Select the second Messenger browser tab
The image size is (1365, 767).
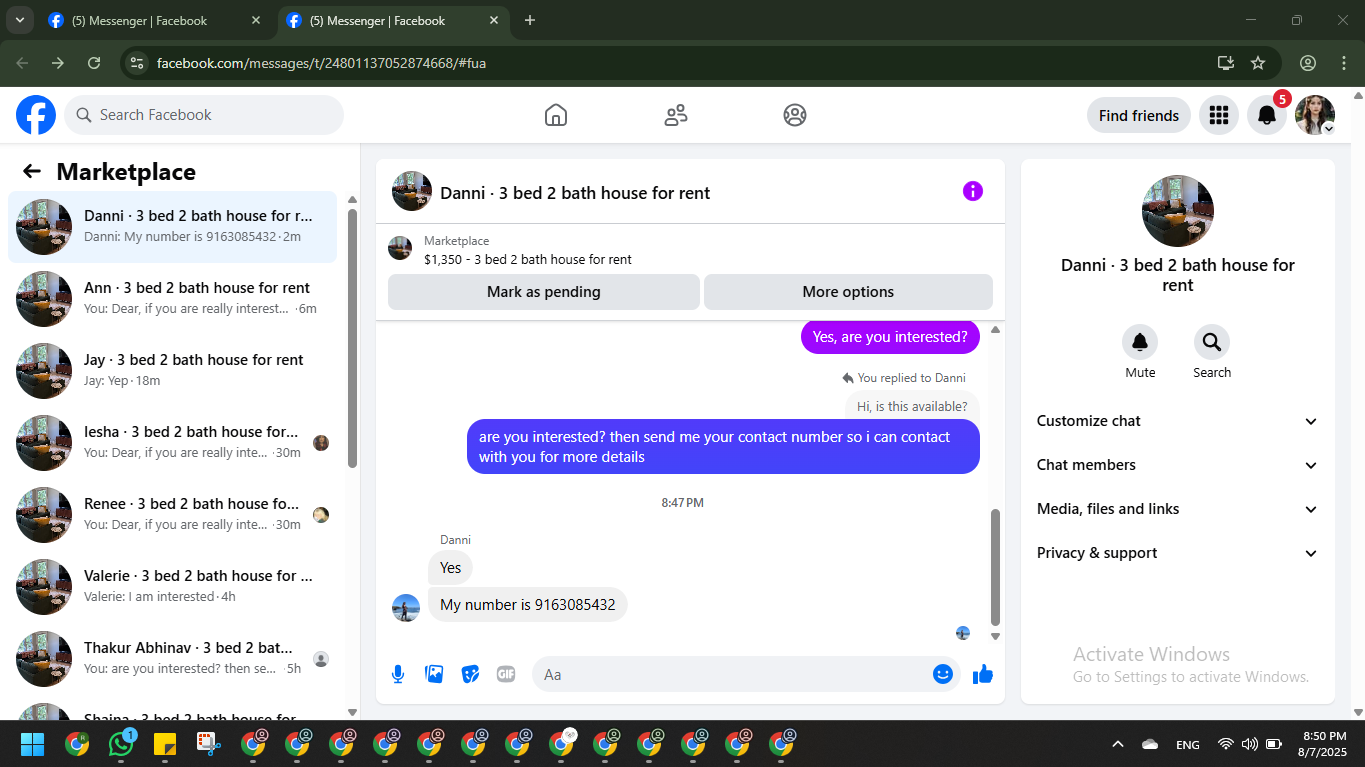click(x=392, y=20)
